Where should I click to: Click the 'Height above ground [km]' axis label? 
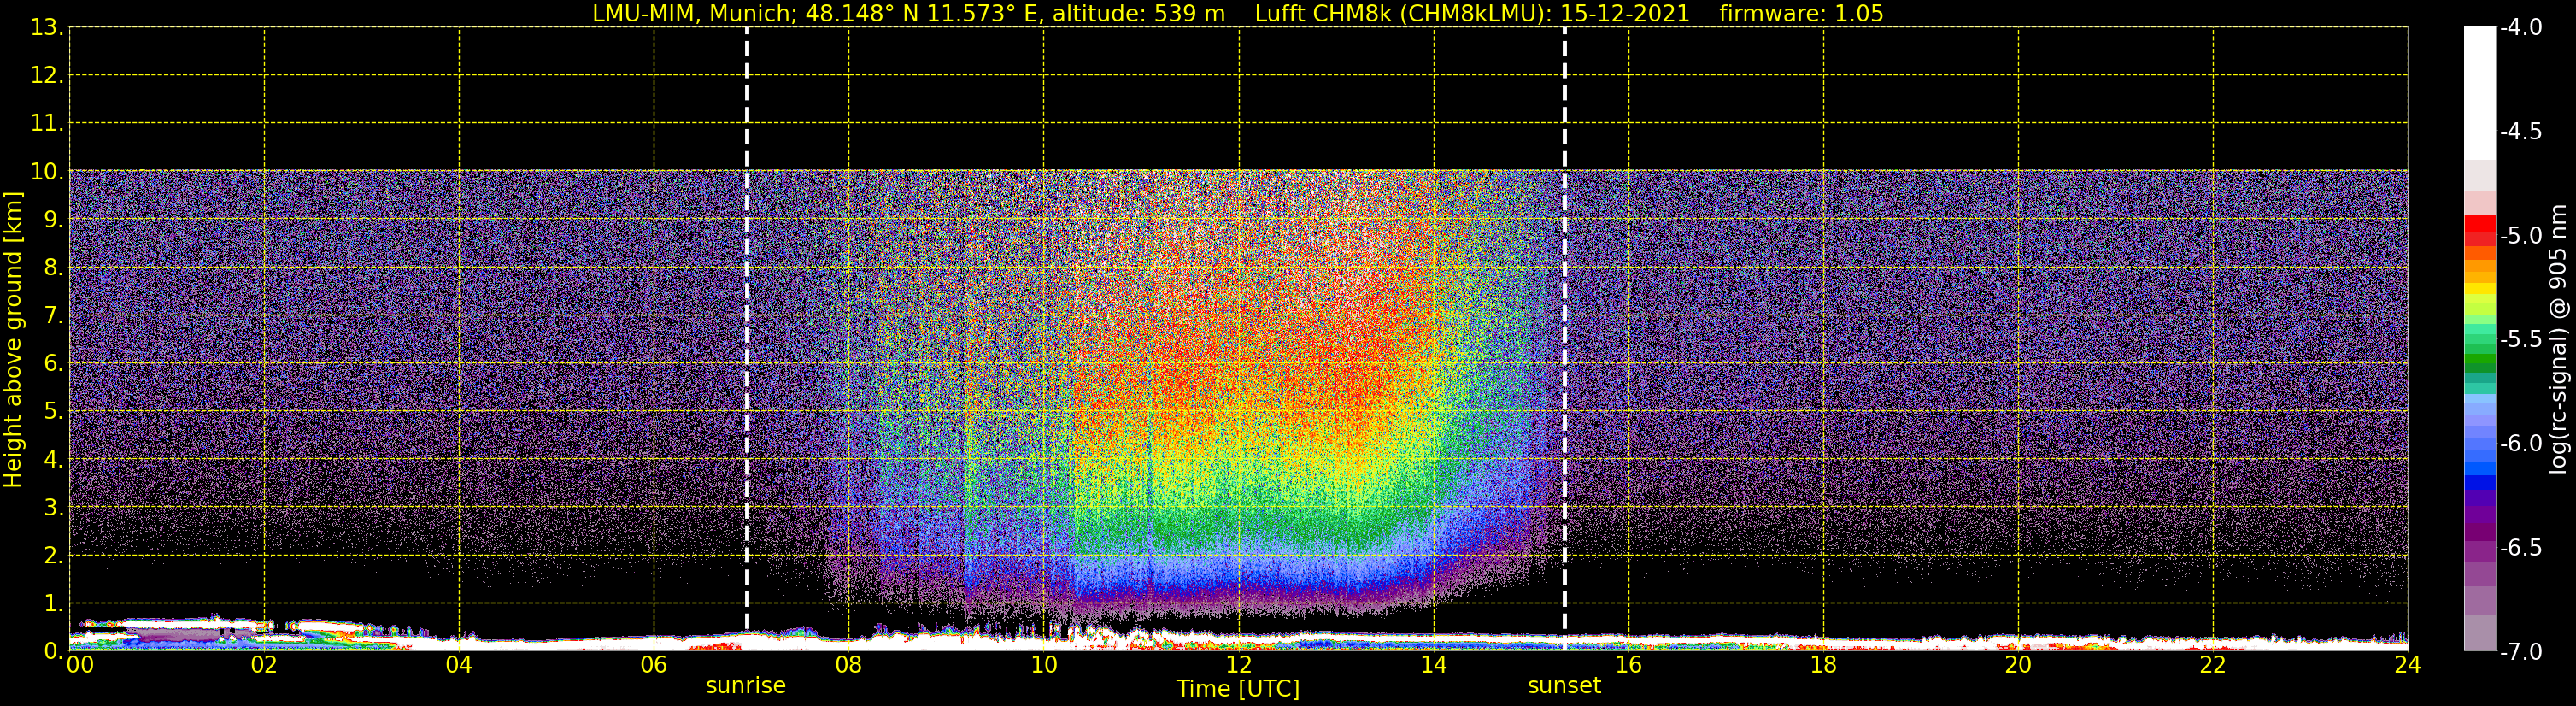pyautogui.click(x=13, y=340)
